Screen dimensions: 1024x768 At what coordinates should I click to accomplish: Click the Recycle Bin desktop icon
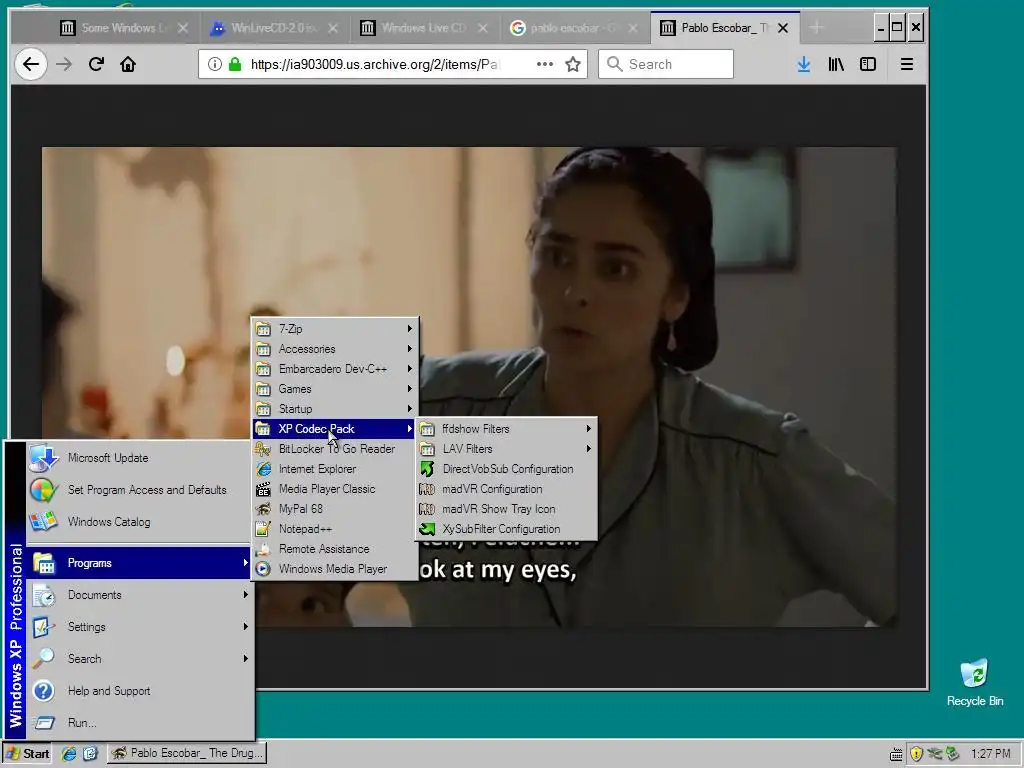tap(974, 682)
